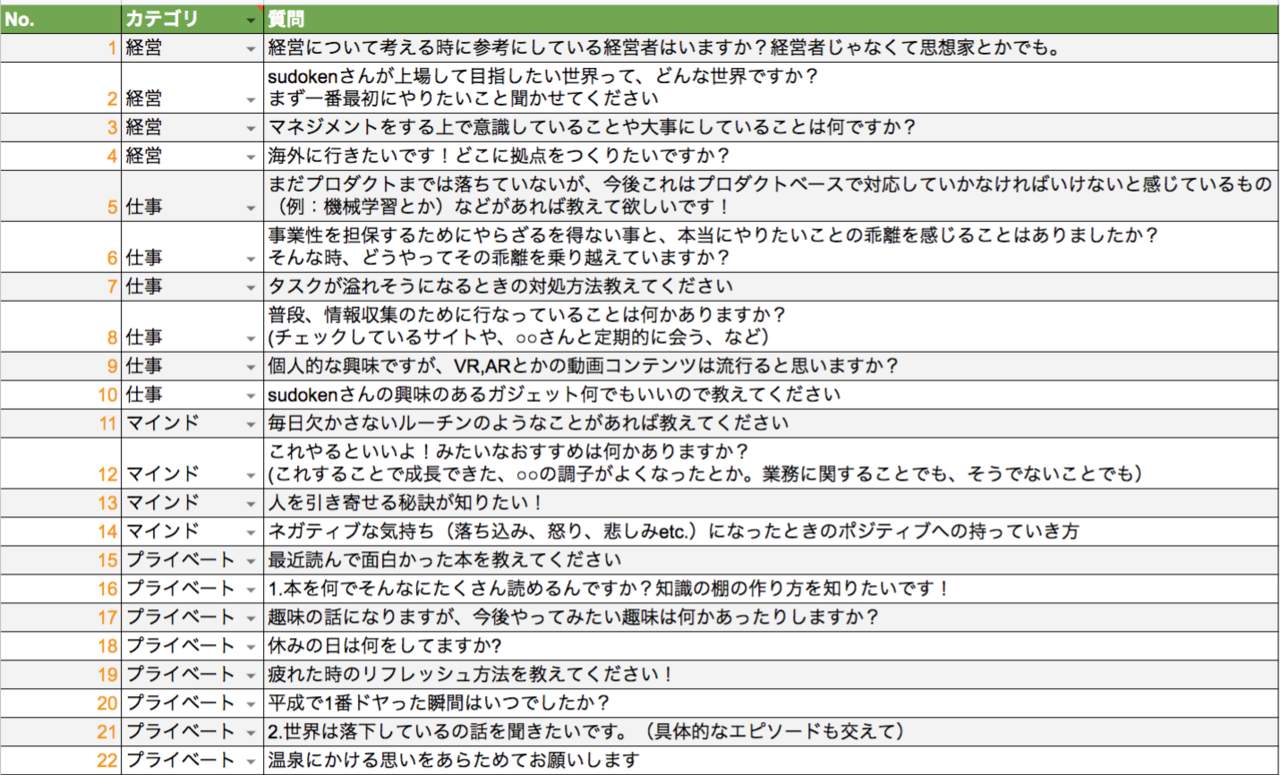This screenshot has height=775, width=1280.
Task: Select question about プロダクトベースで対応
Action: (772, 196)
